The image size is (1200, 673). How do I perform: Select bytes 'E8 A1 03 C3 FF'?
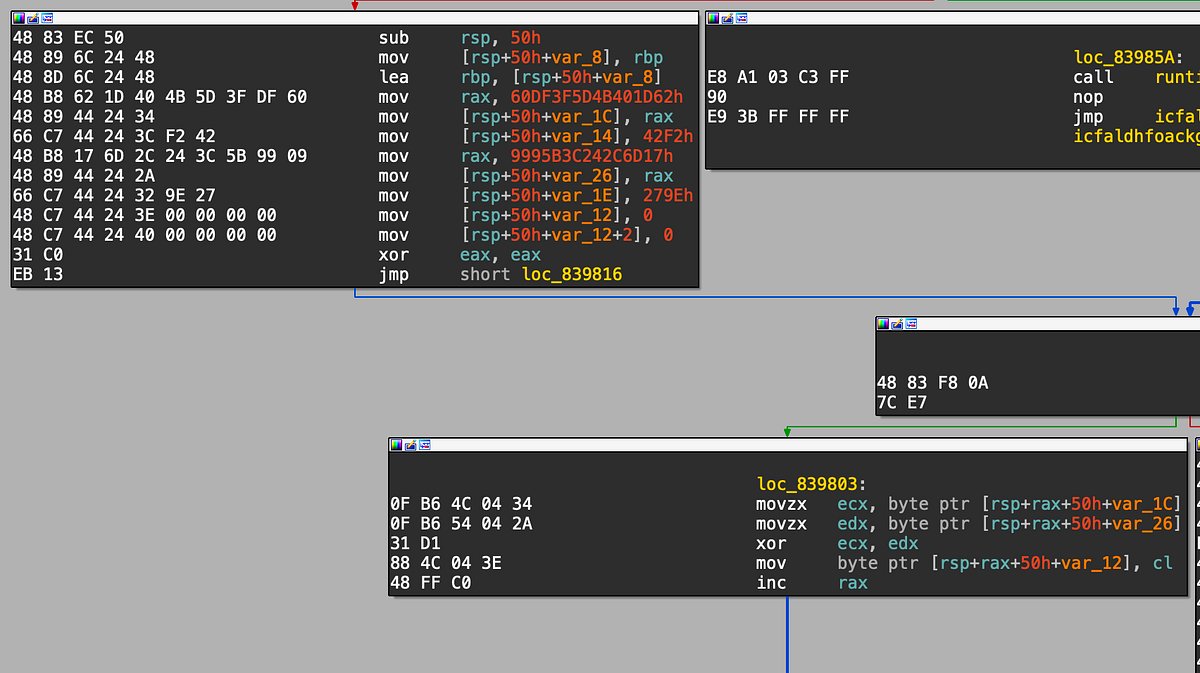pyautogui.click(x=778, y=77)
